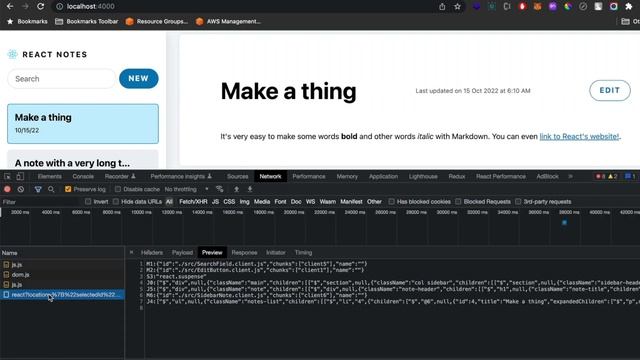Screen dimensions: 640x360
Task: Check 3rd-party requests checkbox
Action: (x=518, y=202)
